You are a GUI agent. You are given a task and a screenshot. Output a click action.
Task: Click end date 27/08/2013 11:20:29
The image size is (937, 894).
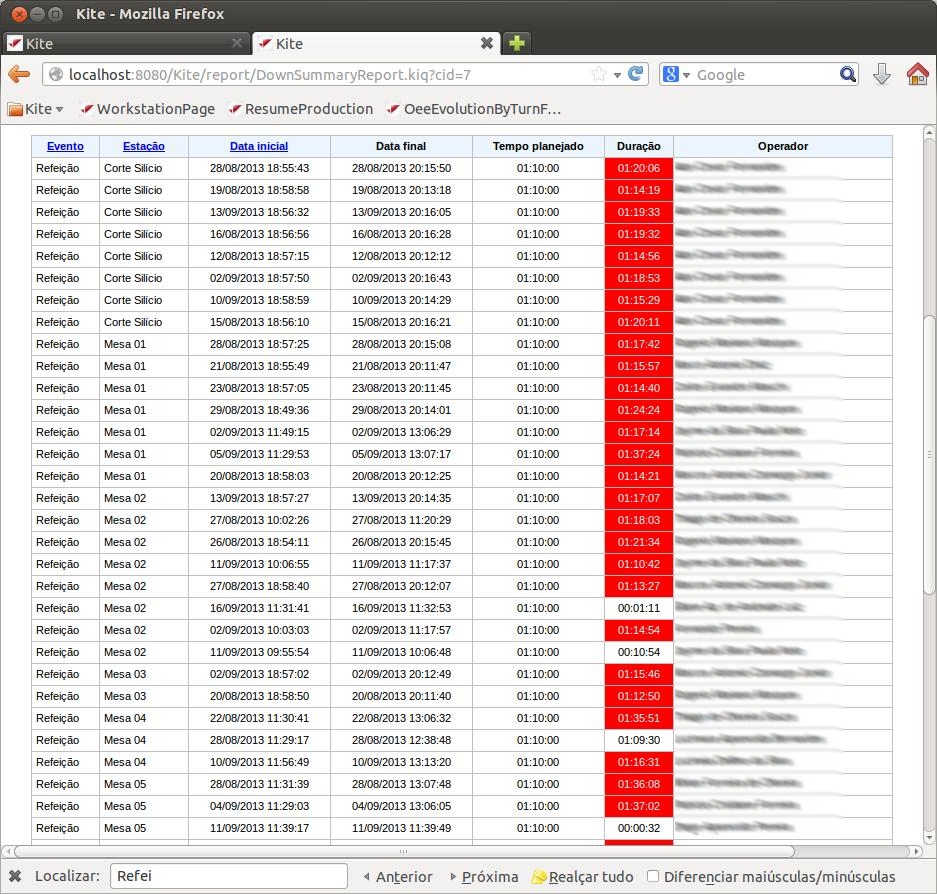[x=401, y=521]
